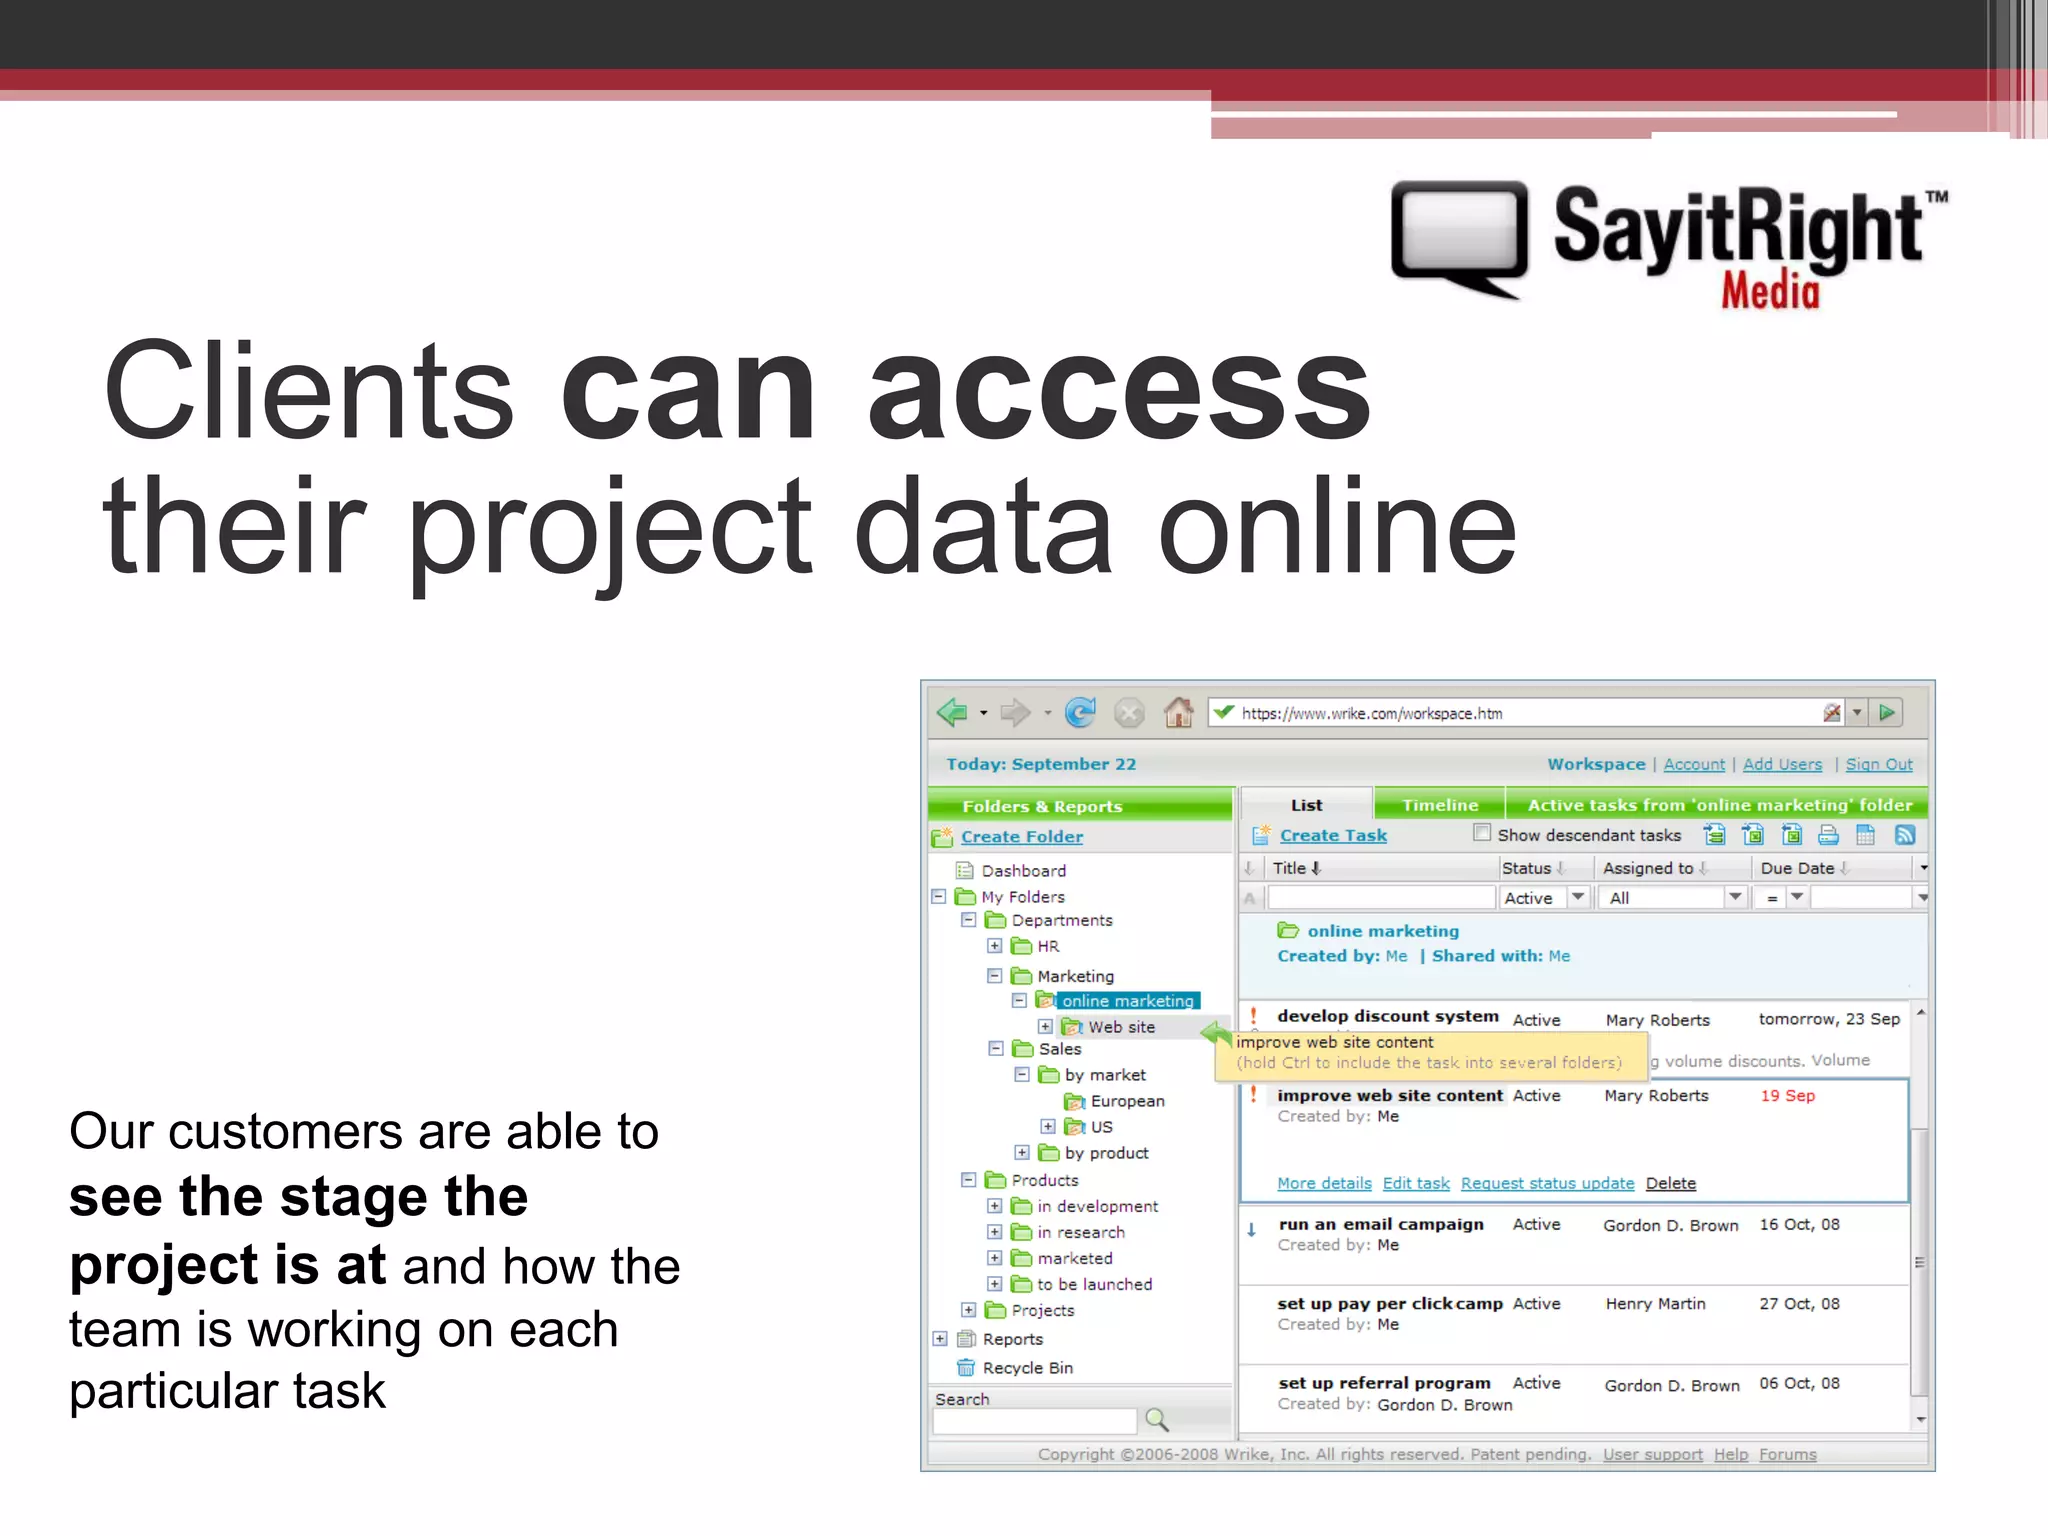
Task: Click the page-settings icon inside the address bar
Action: [1831, 713]
